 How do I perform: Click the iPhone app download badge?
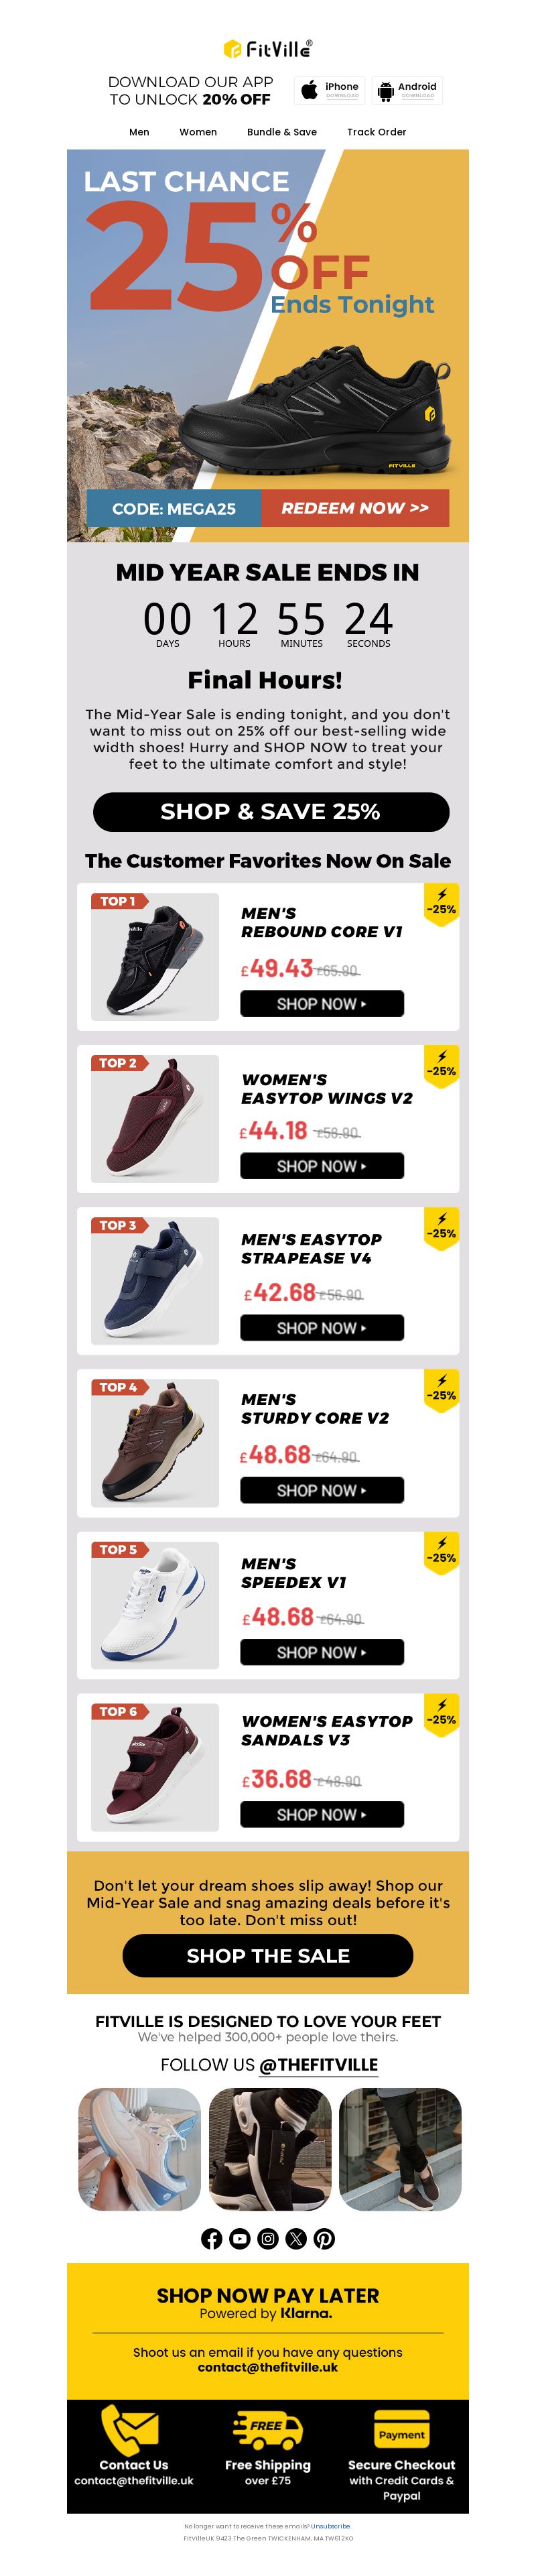pos(329,90)
